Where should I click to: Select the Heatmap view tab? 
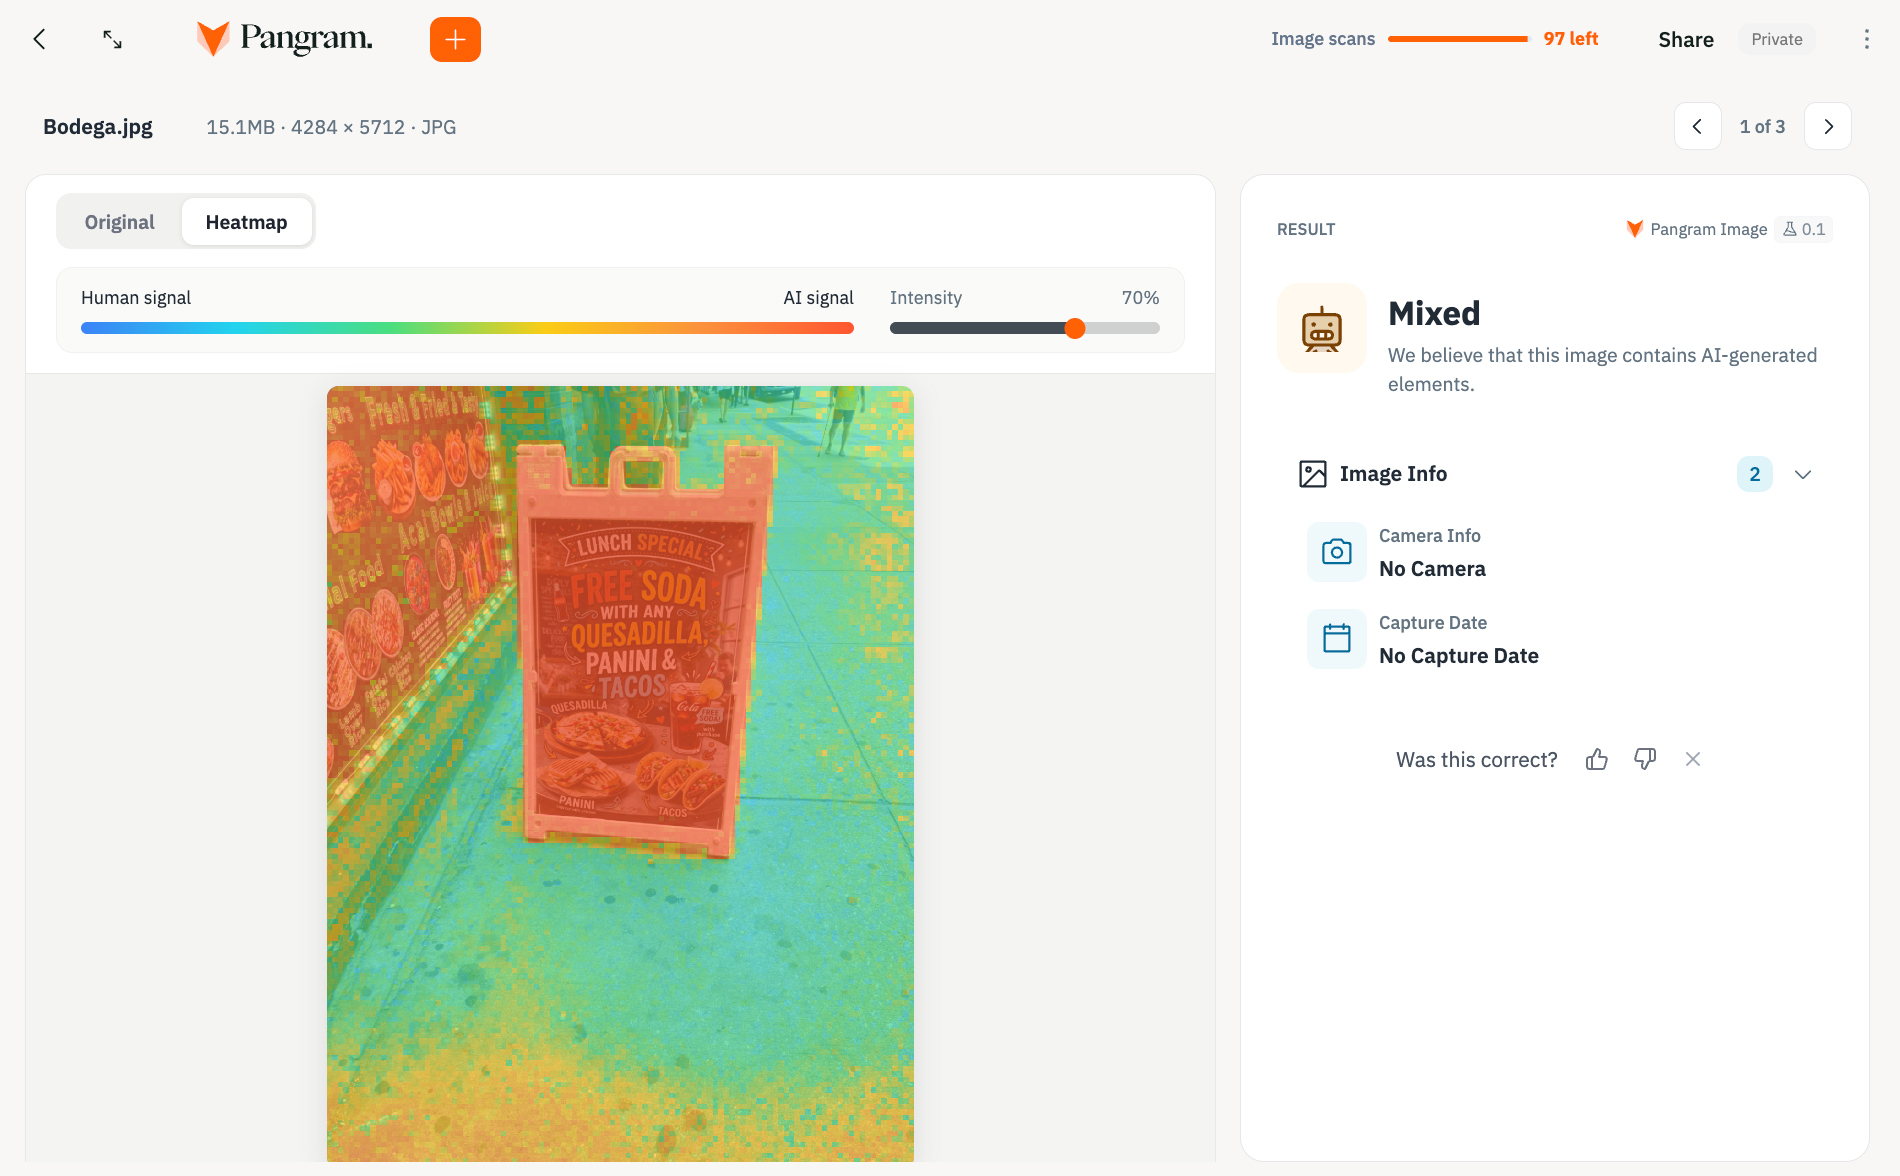(x=246, y=222)
